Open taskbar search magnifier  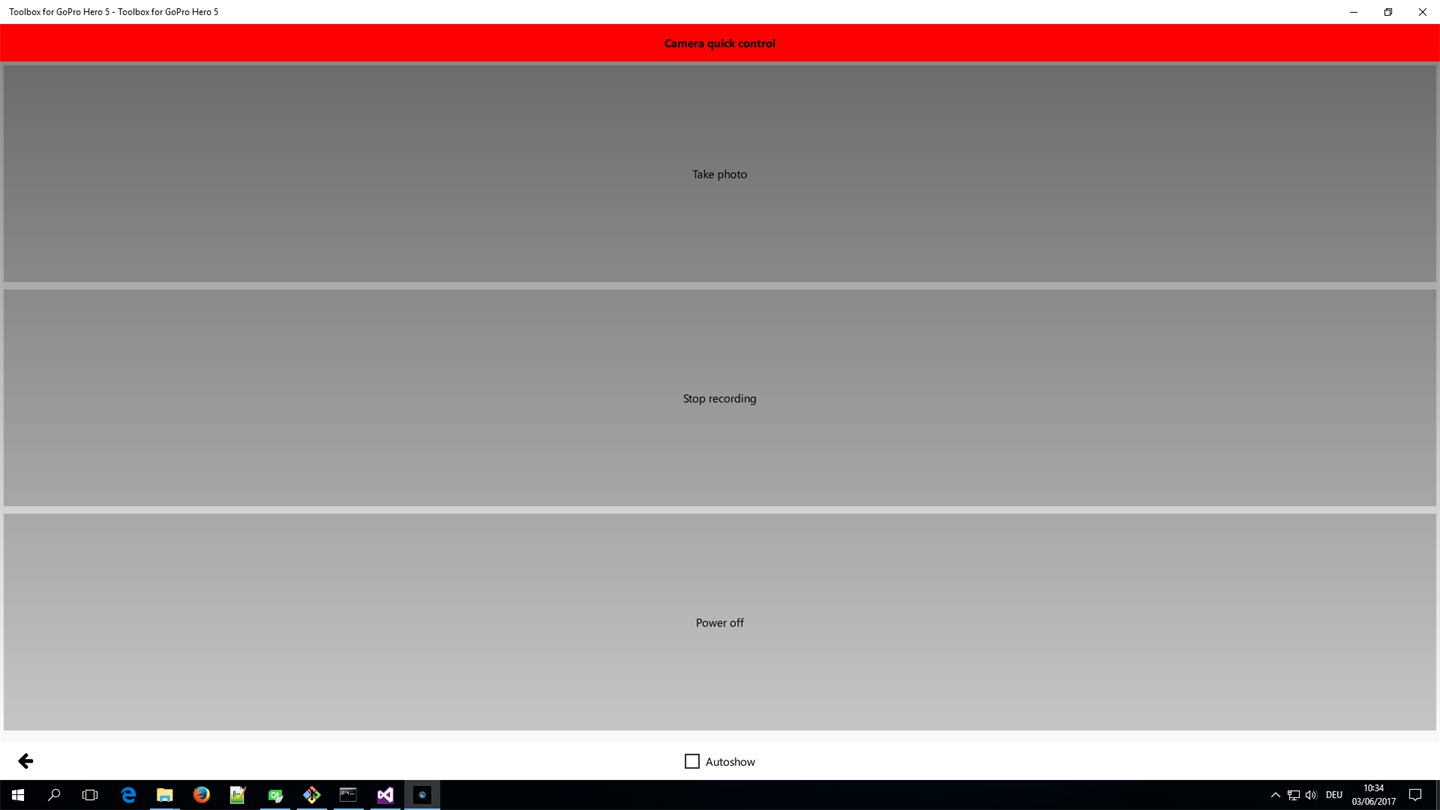pyautogui.click(x=54, y=795)
